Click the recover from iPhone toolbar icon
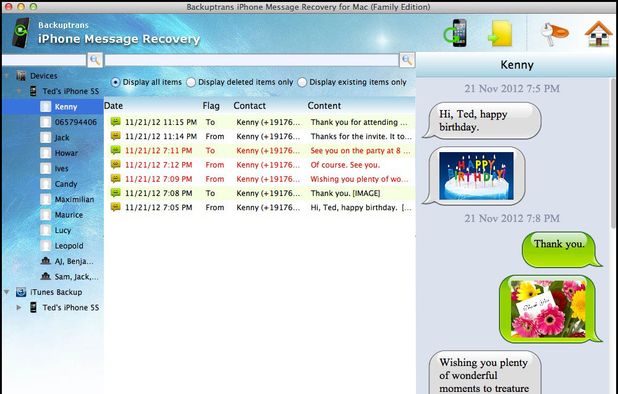Viewport: 618px width, 394px height. click(456, 33)
